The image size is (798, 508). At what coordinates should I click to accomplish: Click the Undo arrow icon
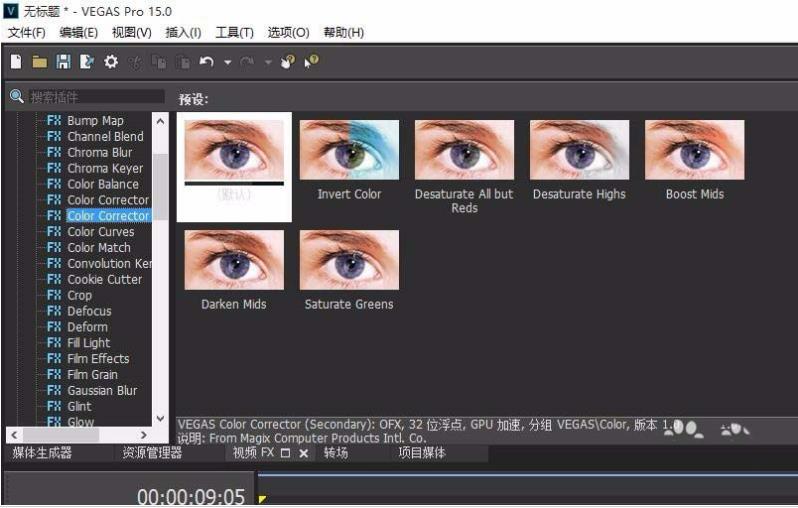(206, 62)
